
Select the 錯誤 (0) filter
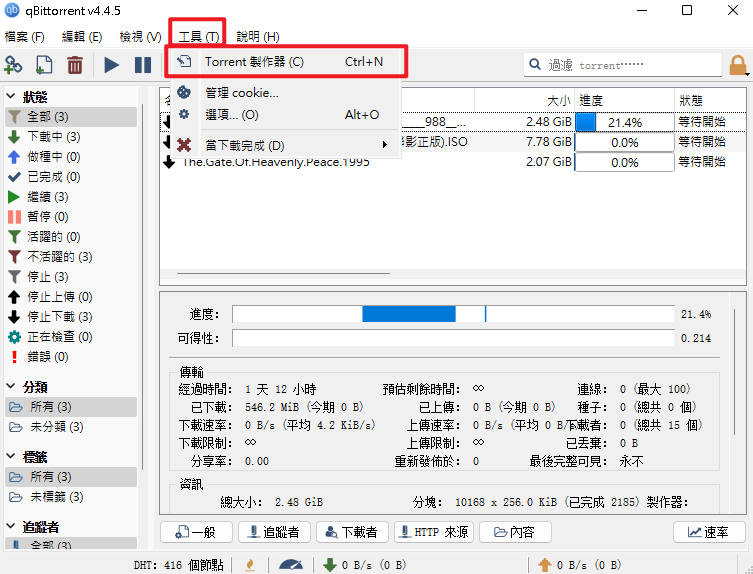click(71, 357)
